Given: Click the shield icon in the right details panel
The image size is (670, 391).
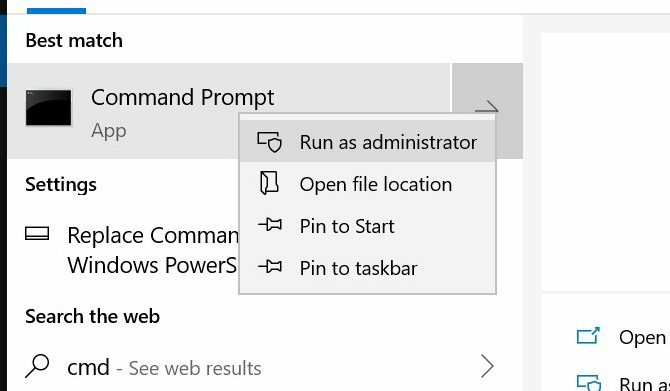Looking at the screenshot, I should pos(589,383).
